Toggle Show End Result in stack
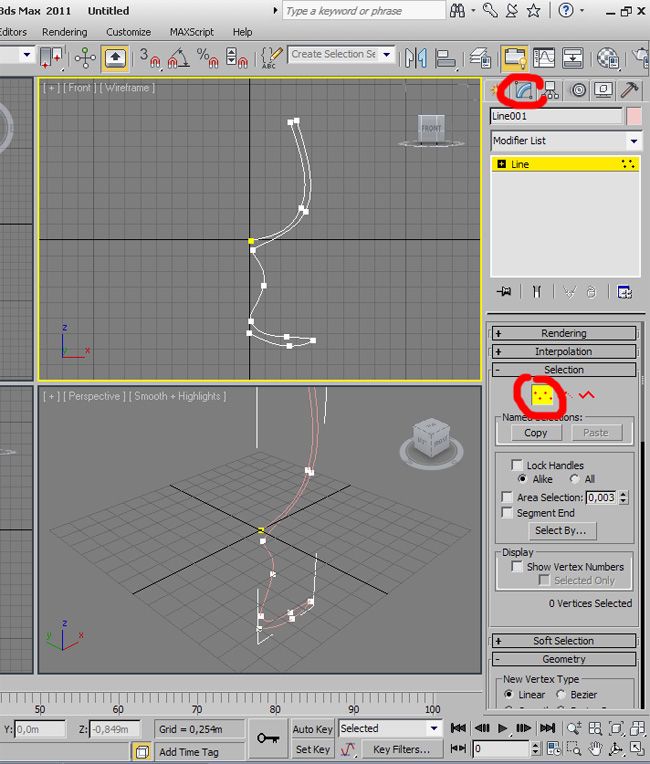 click(536, 292)
